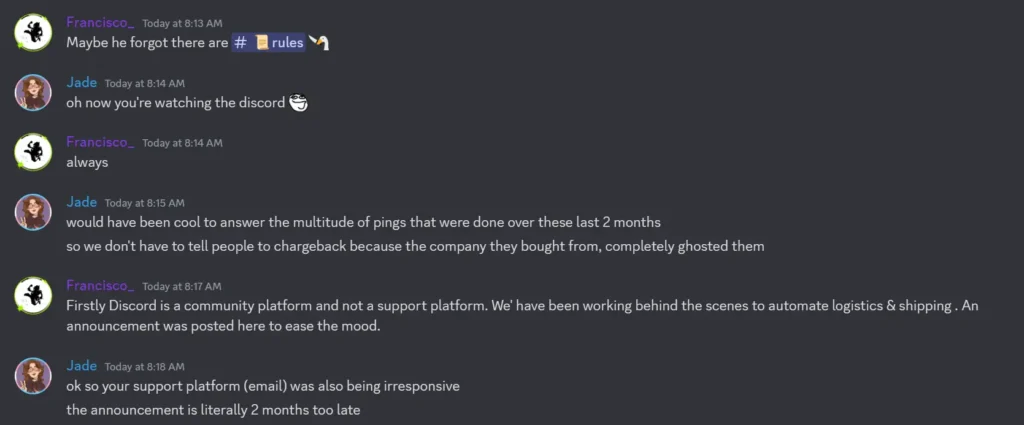Click Francisco_ username above "always"
The height and width of the screenshot is (425, 1024).
(x=100, y=142)
